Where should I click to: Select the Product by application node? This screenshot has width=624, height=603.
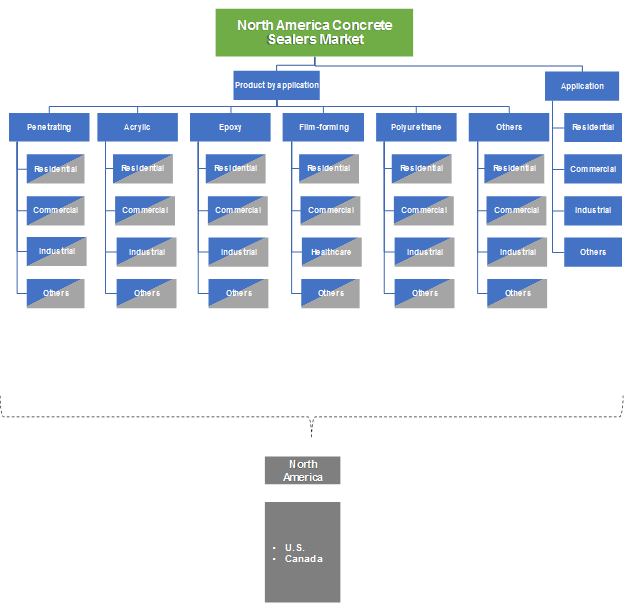pos(277,85)
